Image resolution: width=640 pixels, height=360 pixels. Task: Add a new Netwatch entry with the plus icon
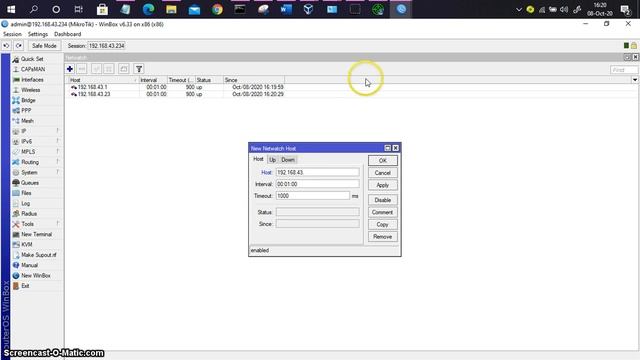pos(70,69)
